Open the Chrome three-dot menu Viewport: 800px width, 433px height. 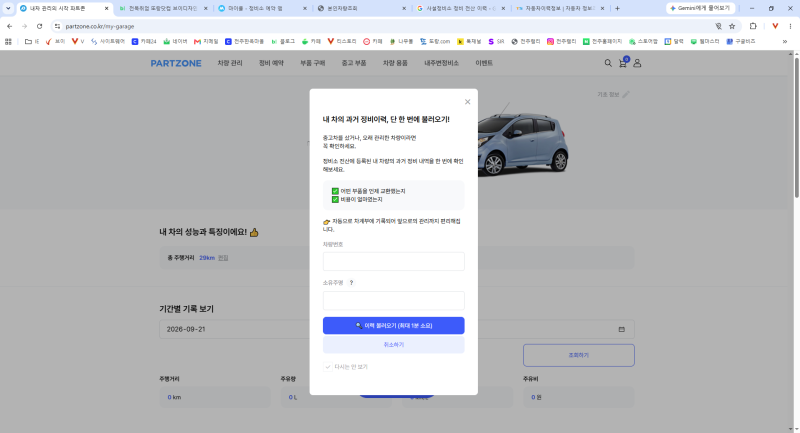[x=790, y=27]
